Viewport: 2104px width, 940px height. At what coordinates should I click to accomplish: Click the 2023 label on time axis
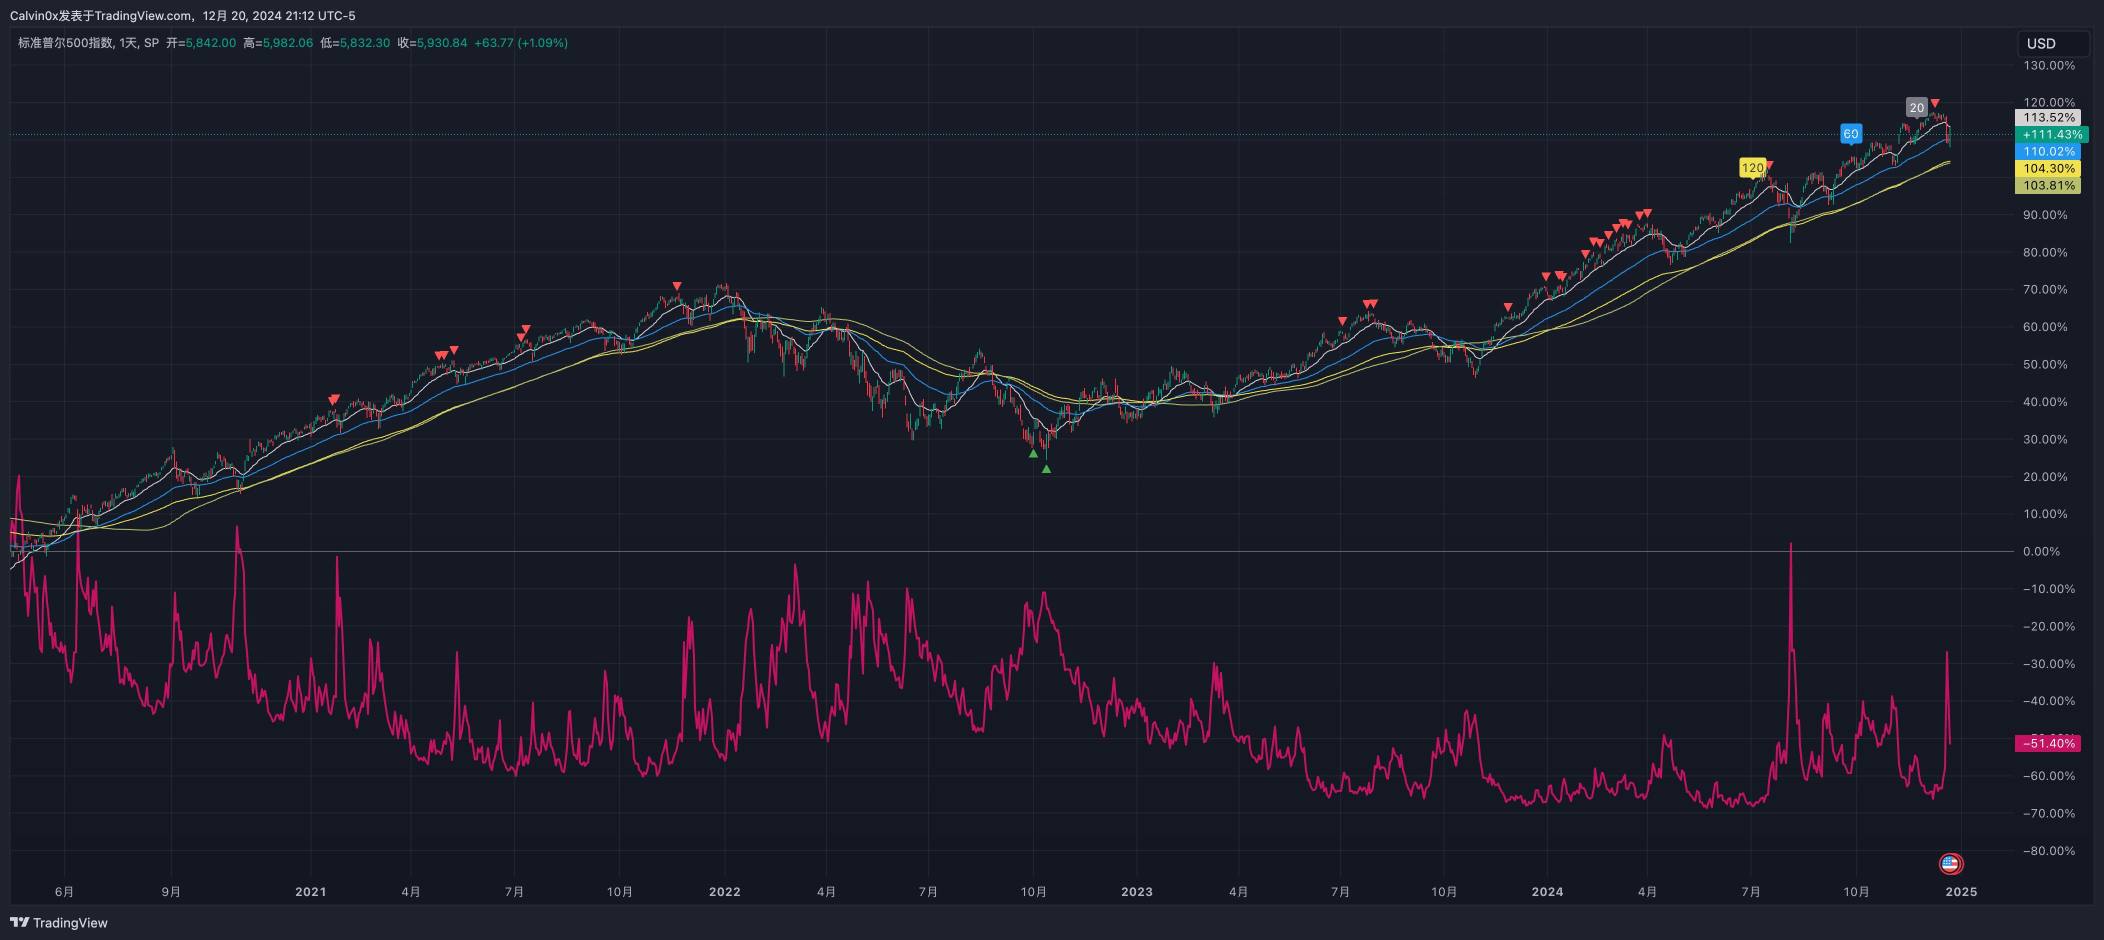point(1136,891)
